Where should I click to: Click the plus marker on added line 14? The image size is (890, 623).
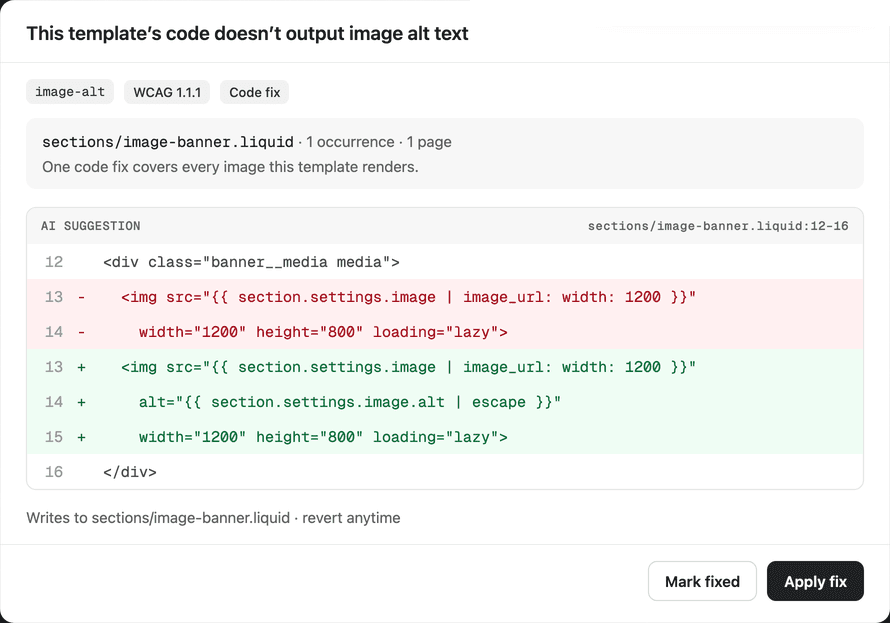coord(81,402)
